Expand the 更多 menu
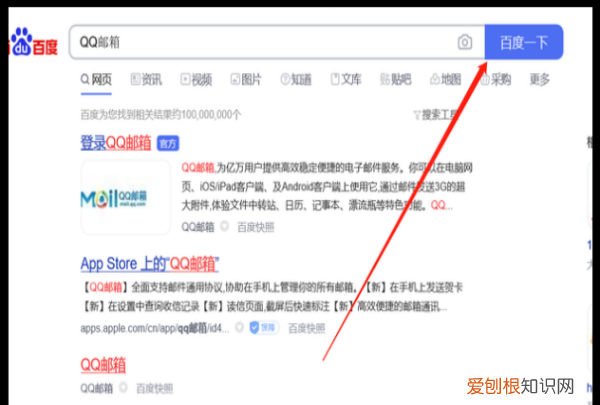The height and width of the screenshot is (405, 600). pyautogui.click(x=540, y=80)
